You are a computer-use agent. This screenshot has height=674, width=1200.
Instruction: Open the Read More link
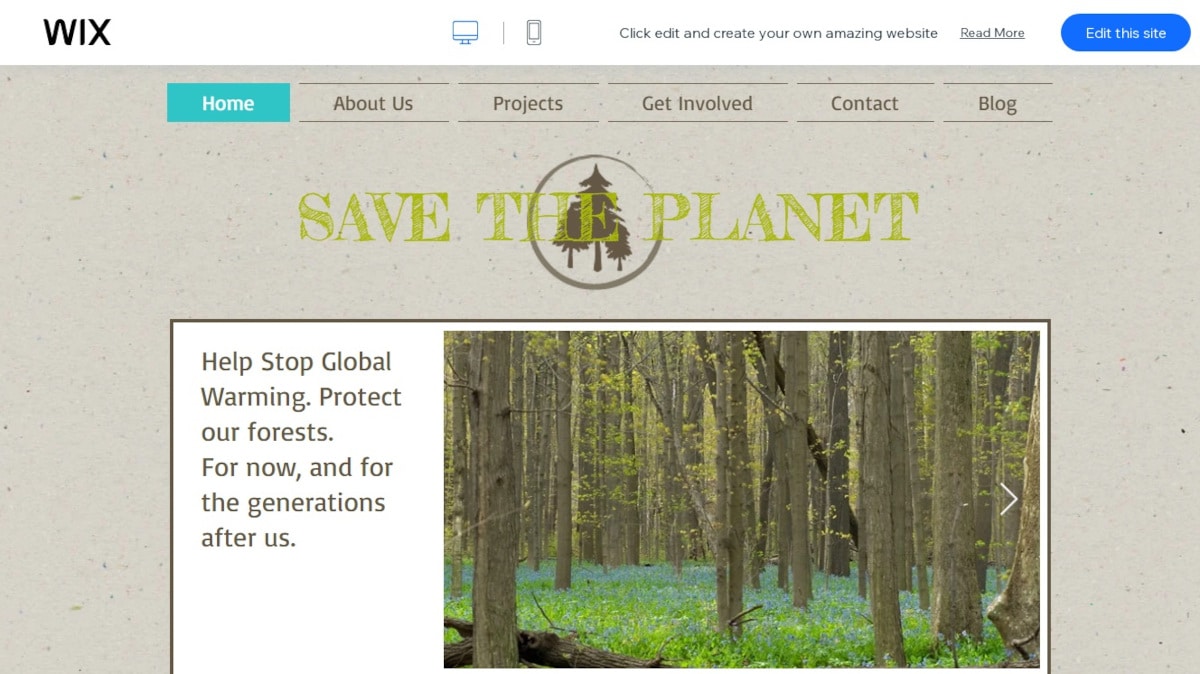click(992, 33)
